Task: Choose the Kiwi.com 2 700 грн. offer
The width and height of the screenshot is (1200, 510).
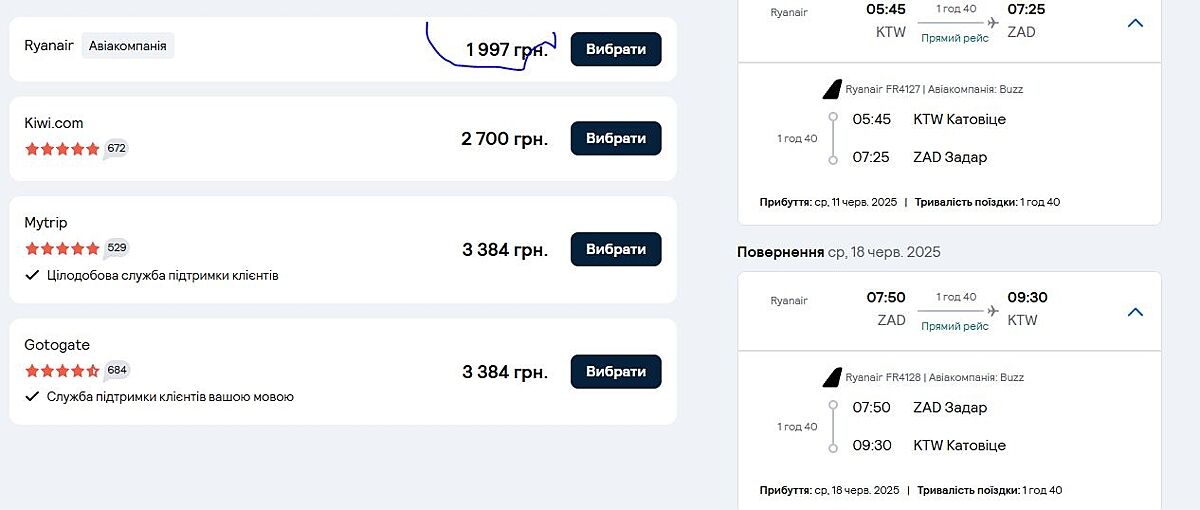Action: 615,138
